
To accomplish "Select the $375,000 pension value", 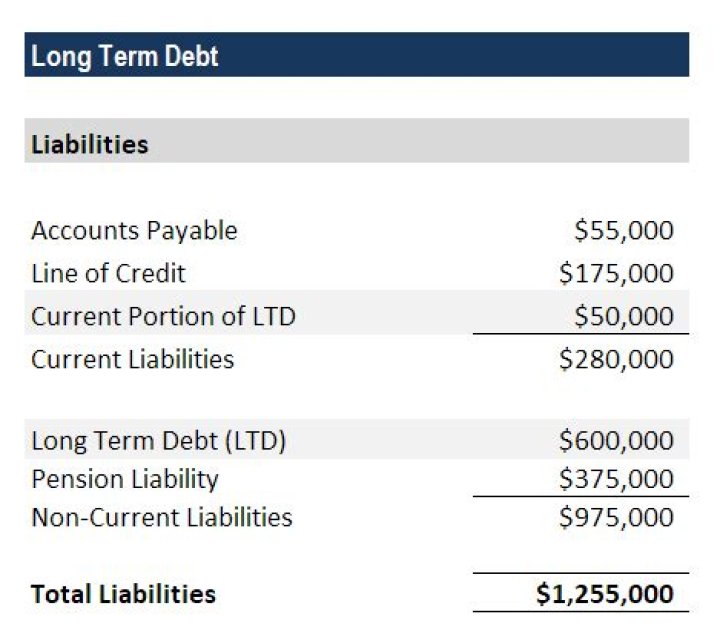I will (x=616, y=479).
